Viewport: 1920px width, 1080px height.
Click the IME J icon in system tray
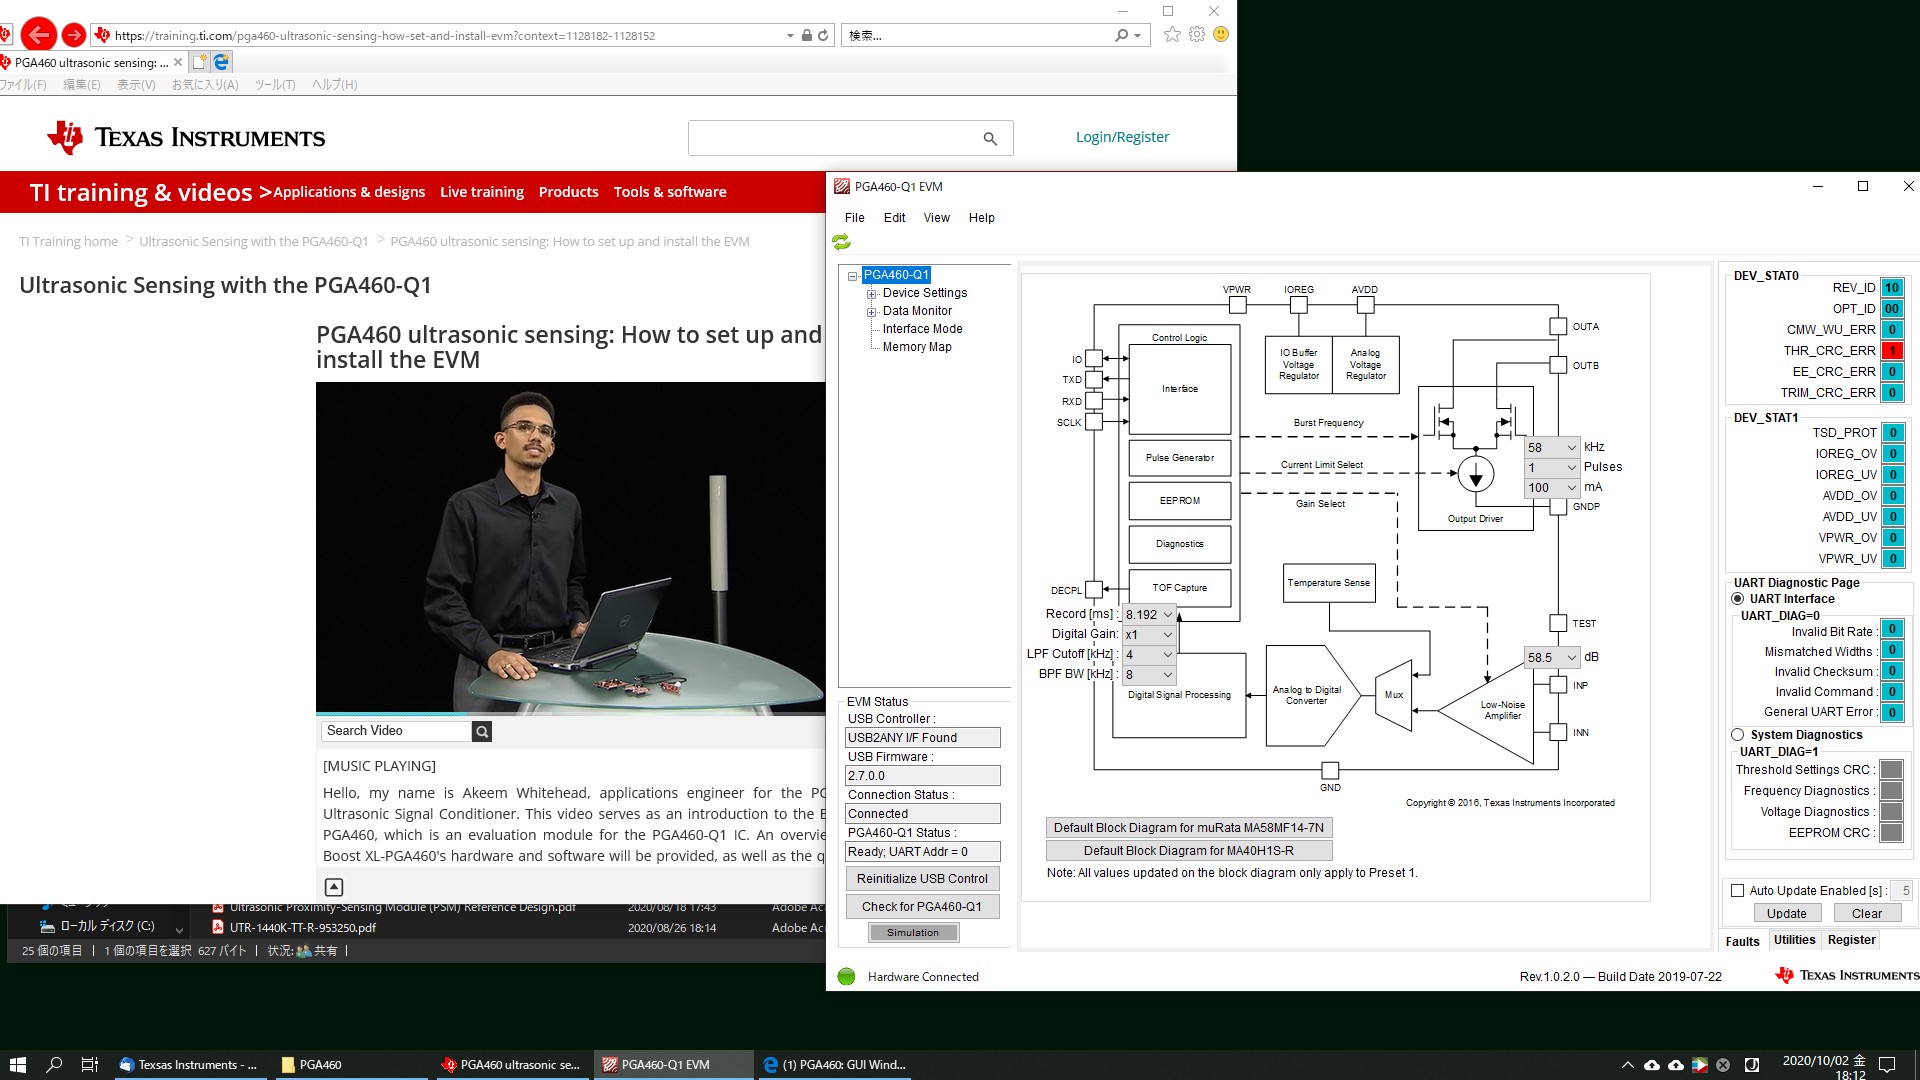(x=1751, y=1065)
